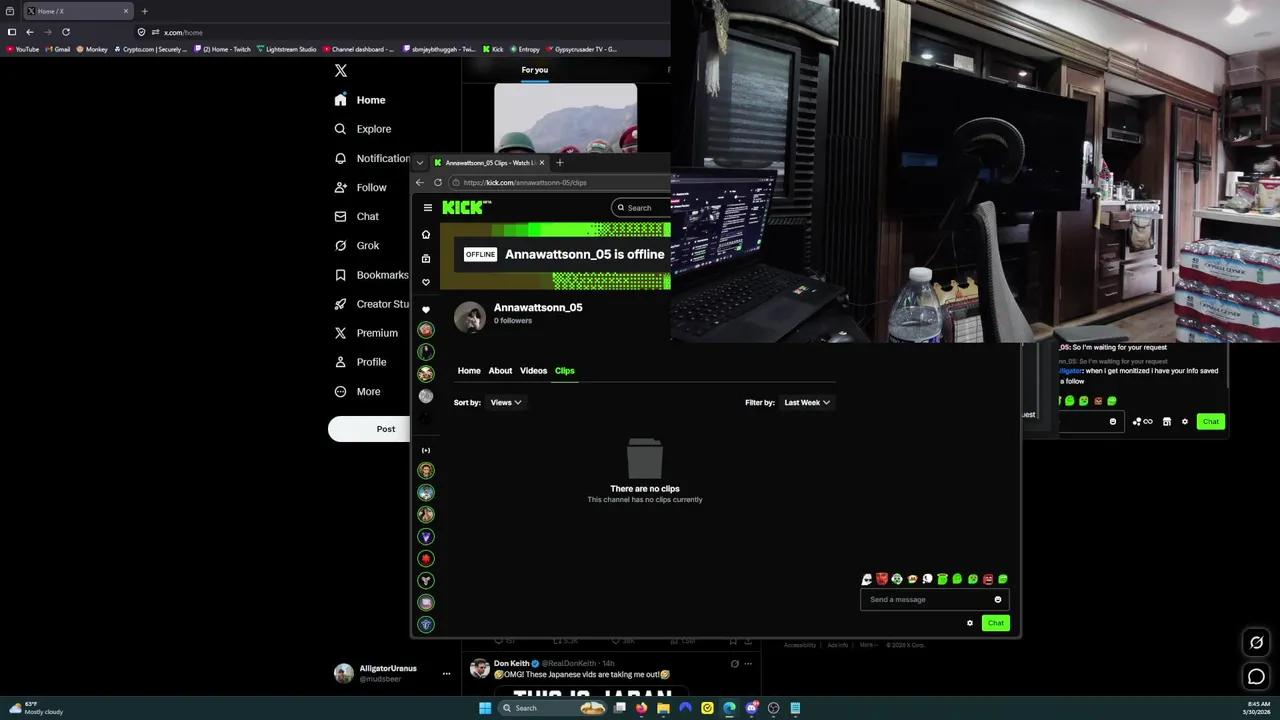Click the green Chat button in Kick window
This screenshot has width=1280, height=720.
coord(996,623)
